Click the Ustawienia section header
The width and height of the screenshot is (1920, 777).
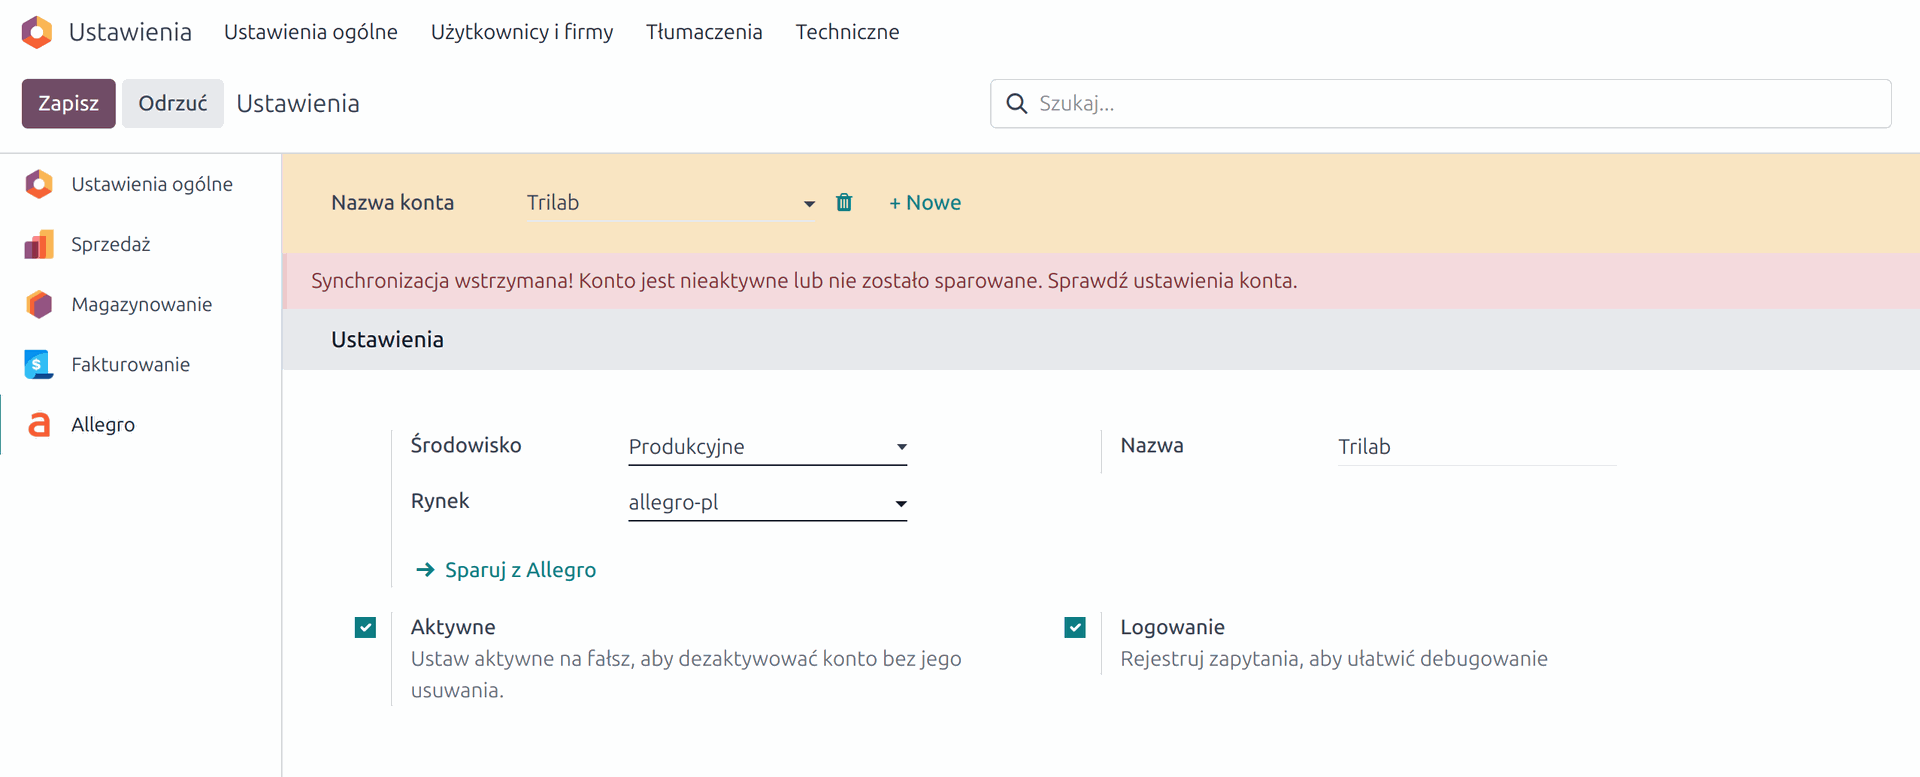click(387, 340)
